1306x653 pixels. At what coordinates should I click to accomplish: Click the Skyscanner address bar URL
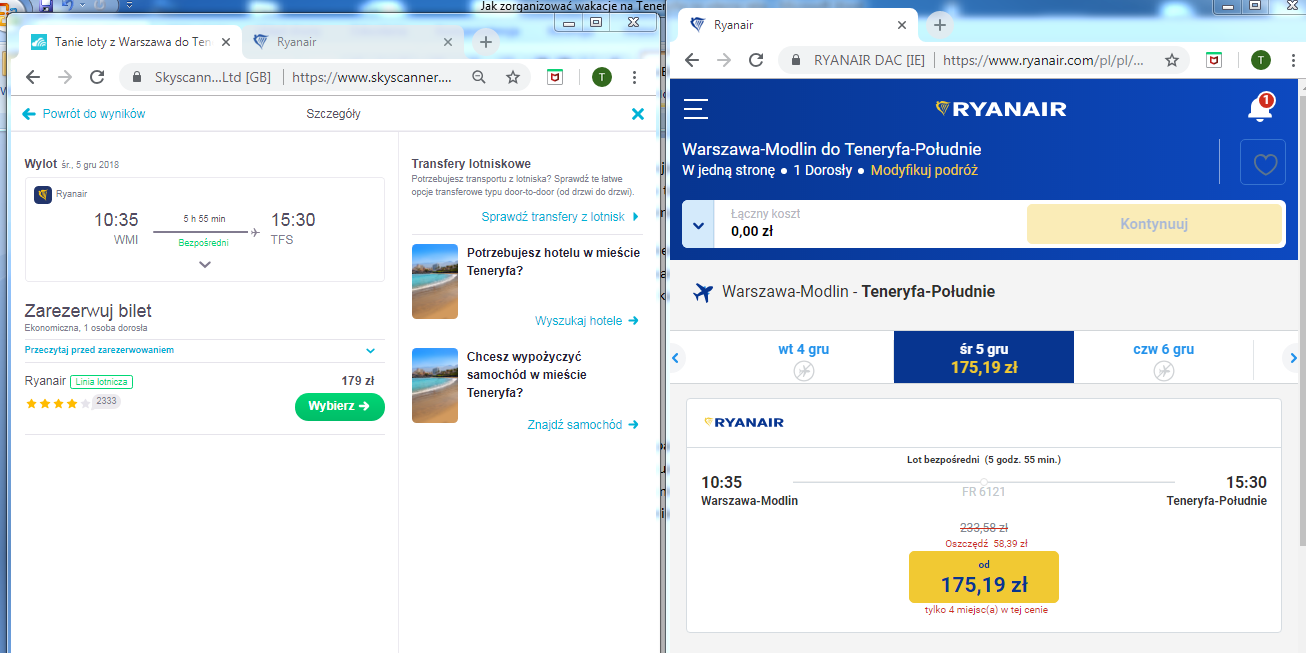click(x=371, y=77)
